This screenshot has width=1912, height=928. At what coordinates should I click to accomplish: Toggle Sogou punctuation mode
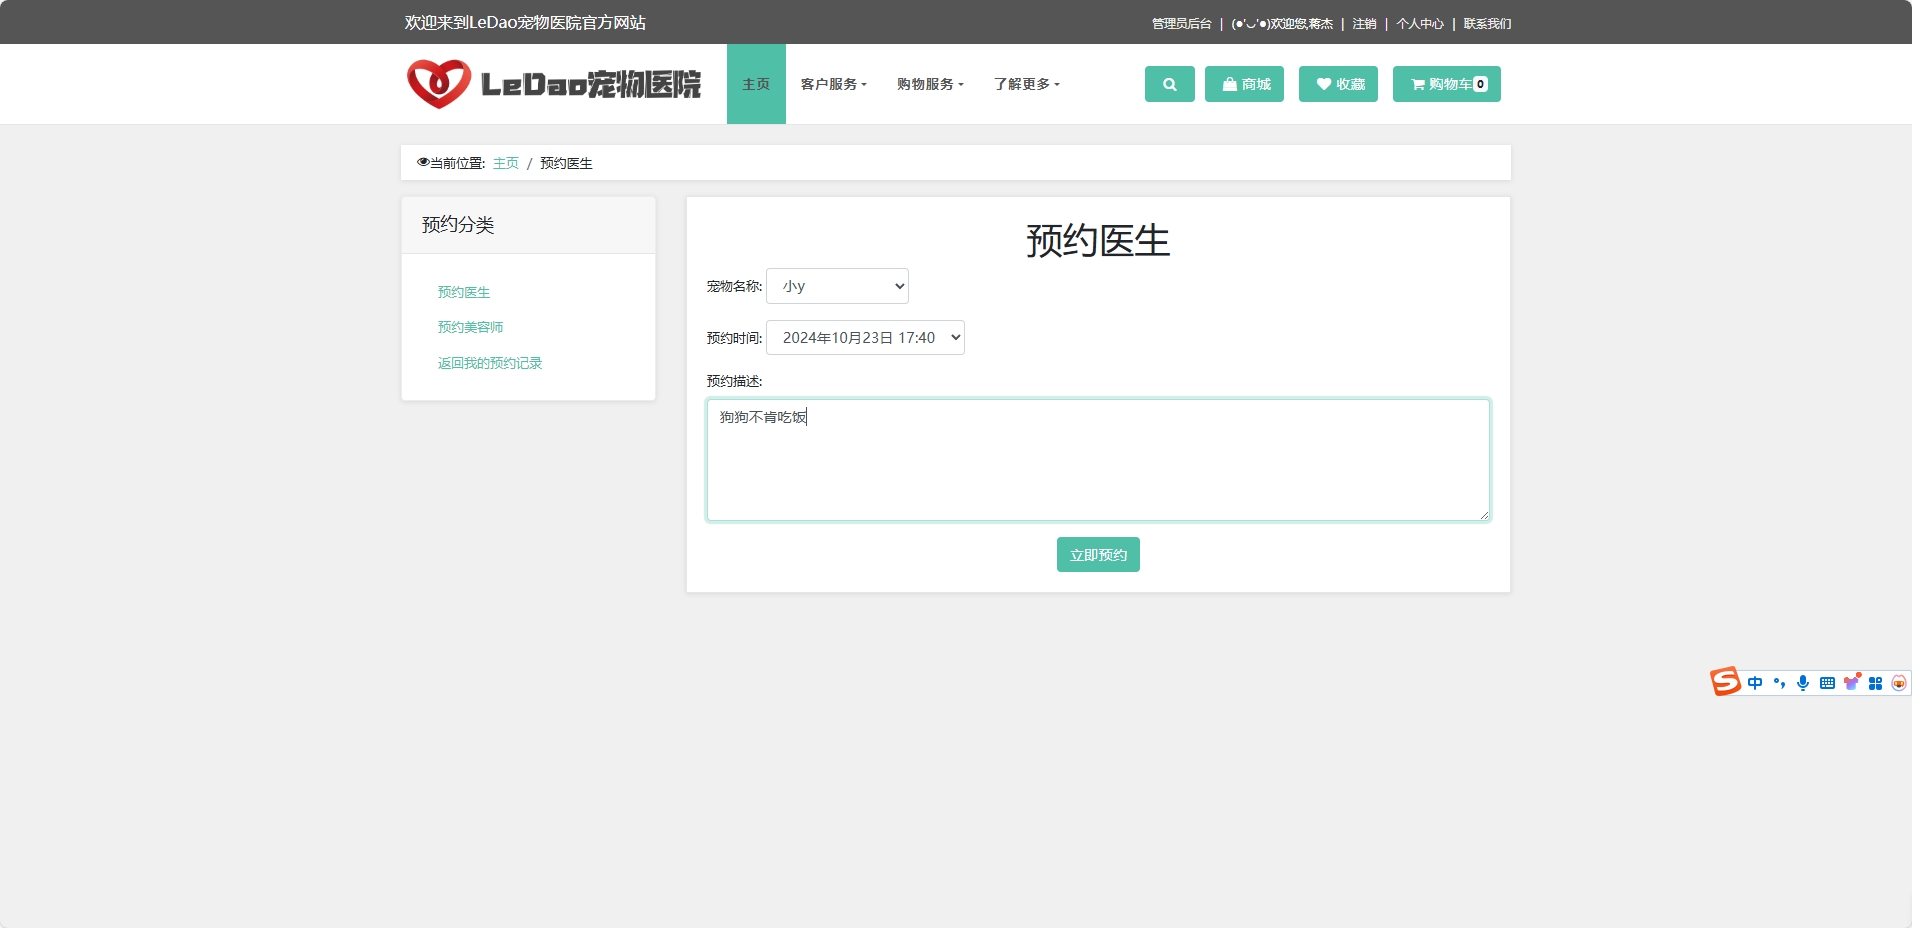tap(1779, 682)
